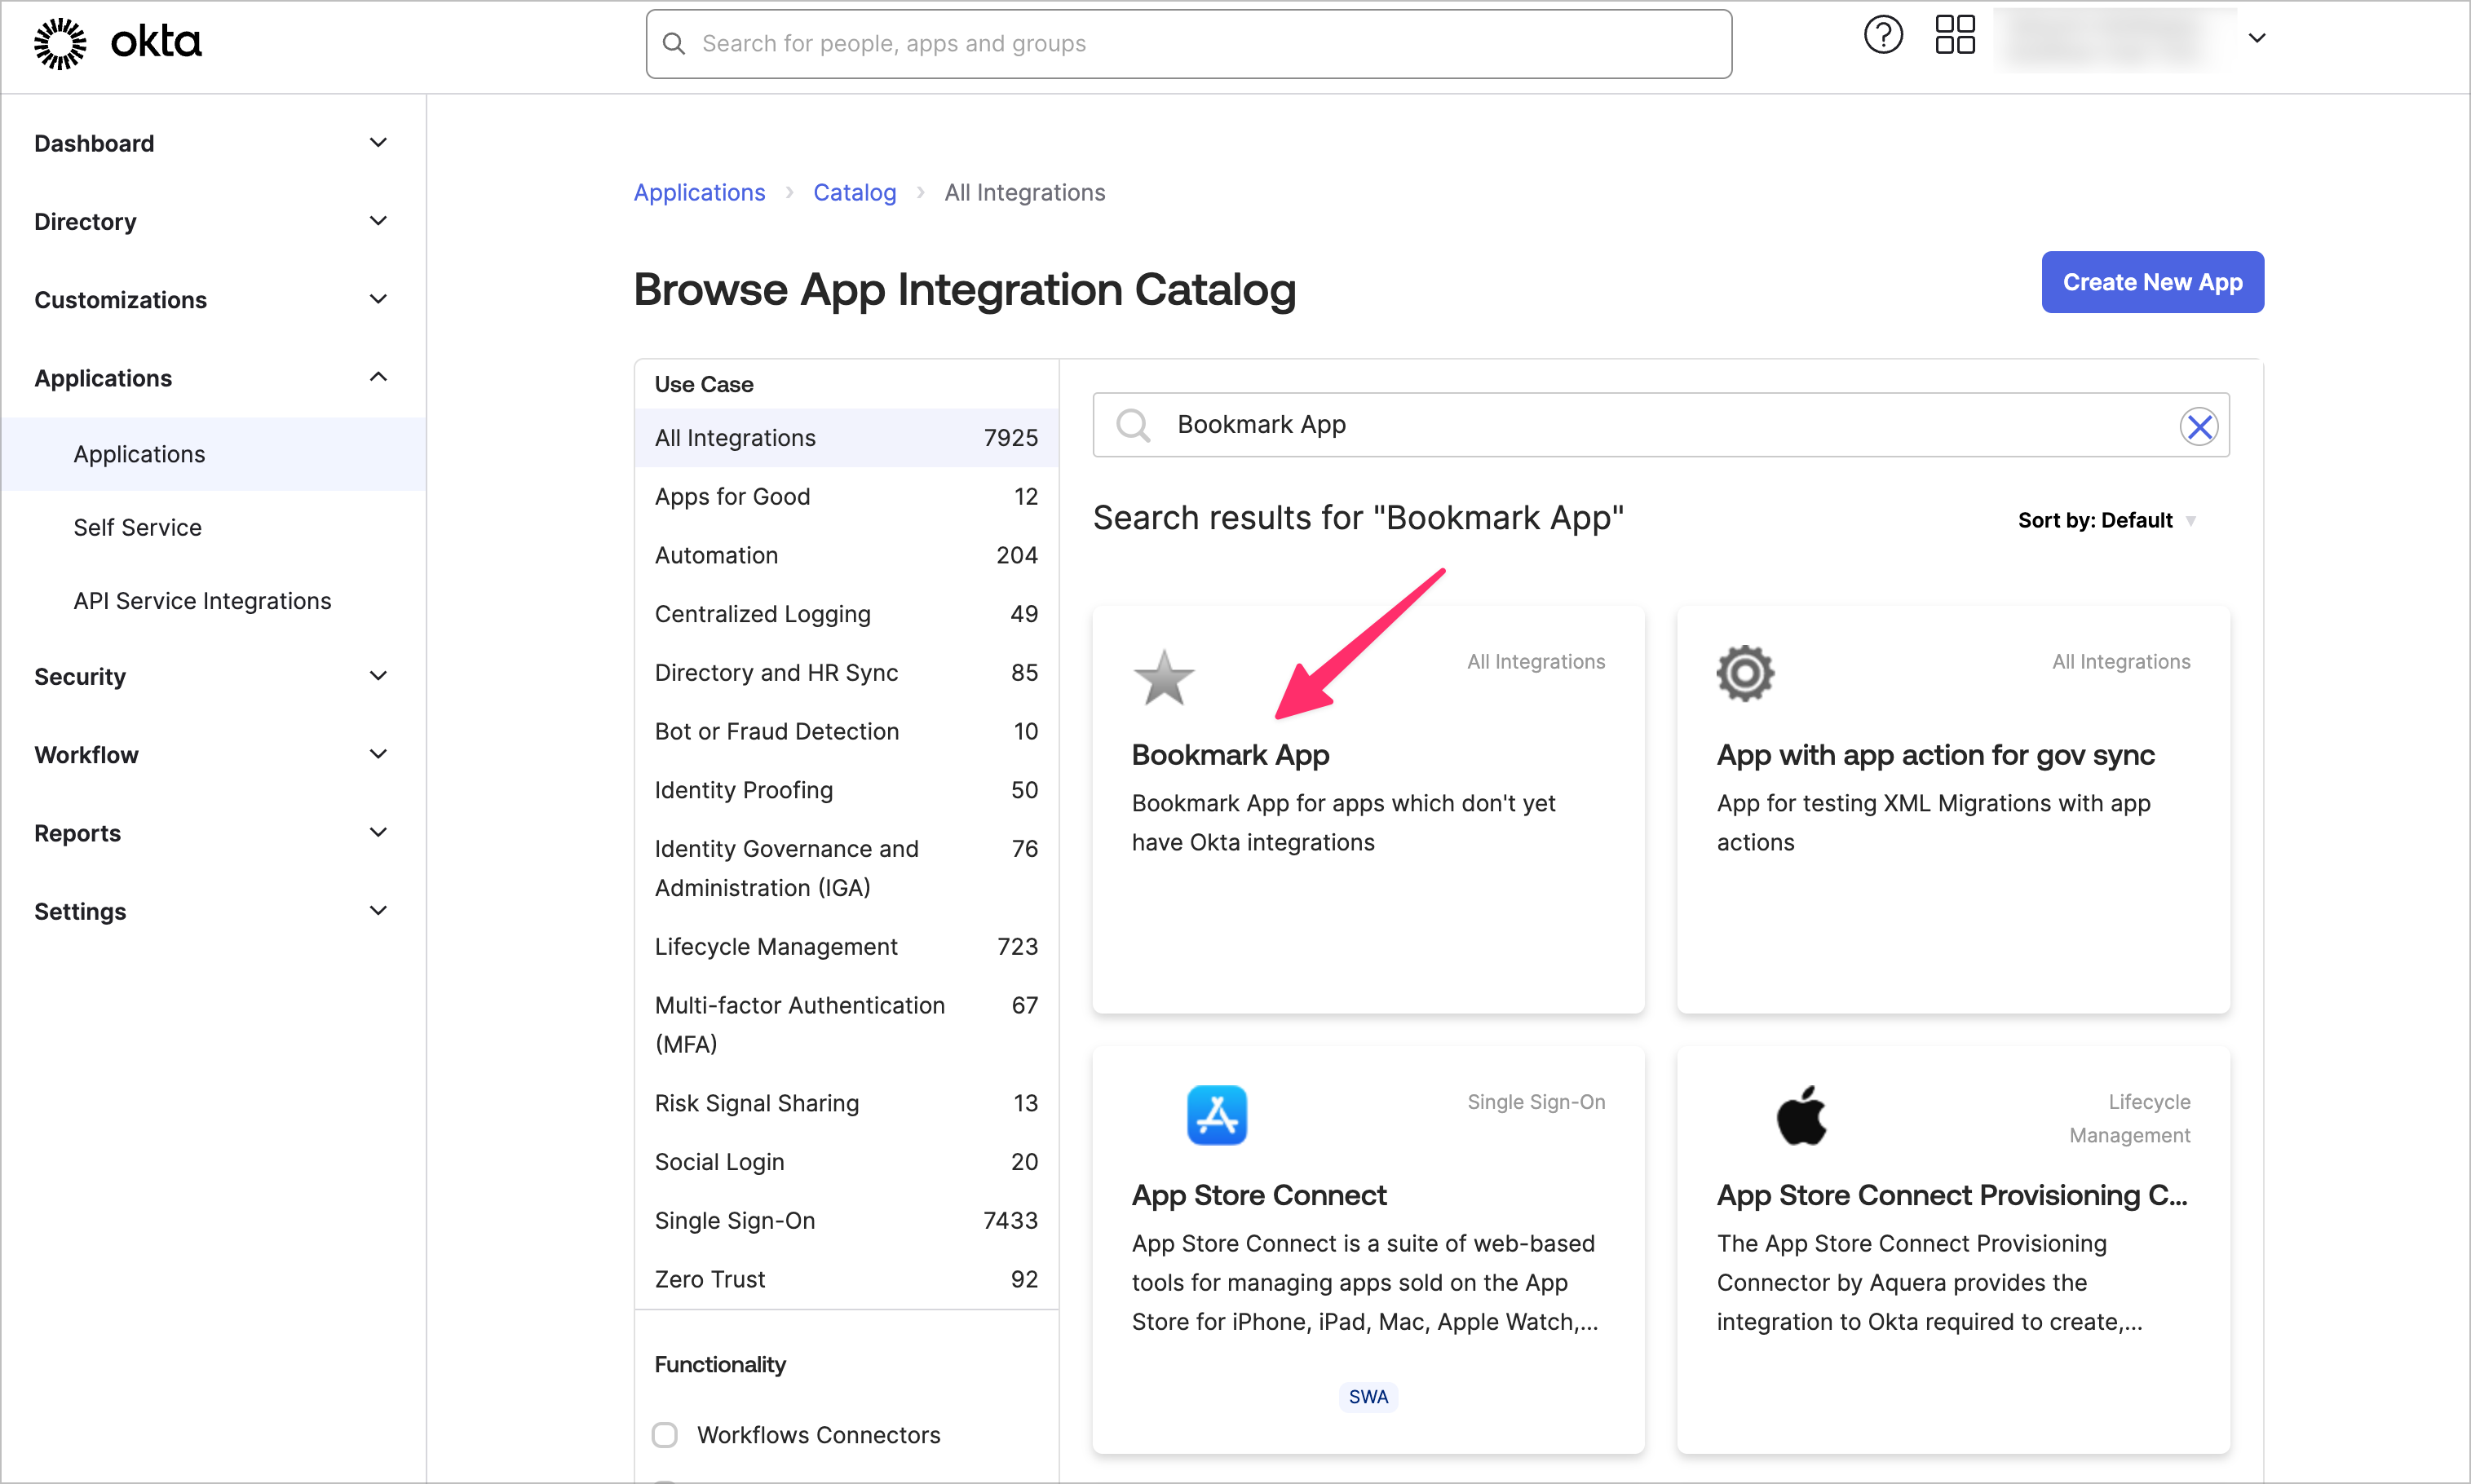Click the Create New App button

[x=2152, y=282]
